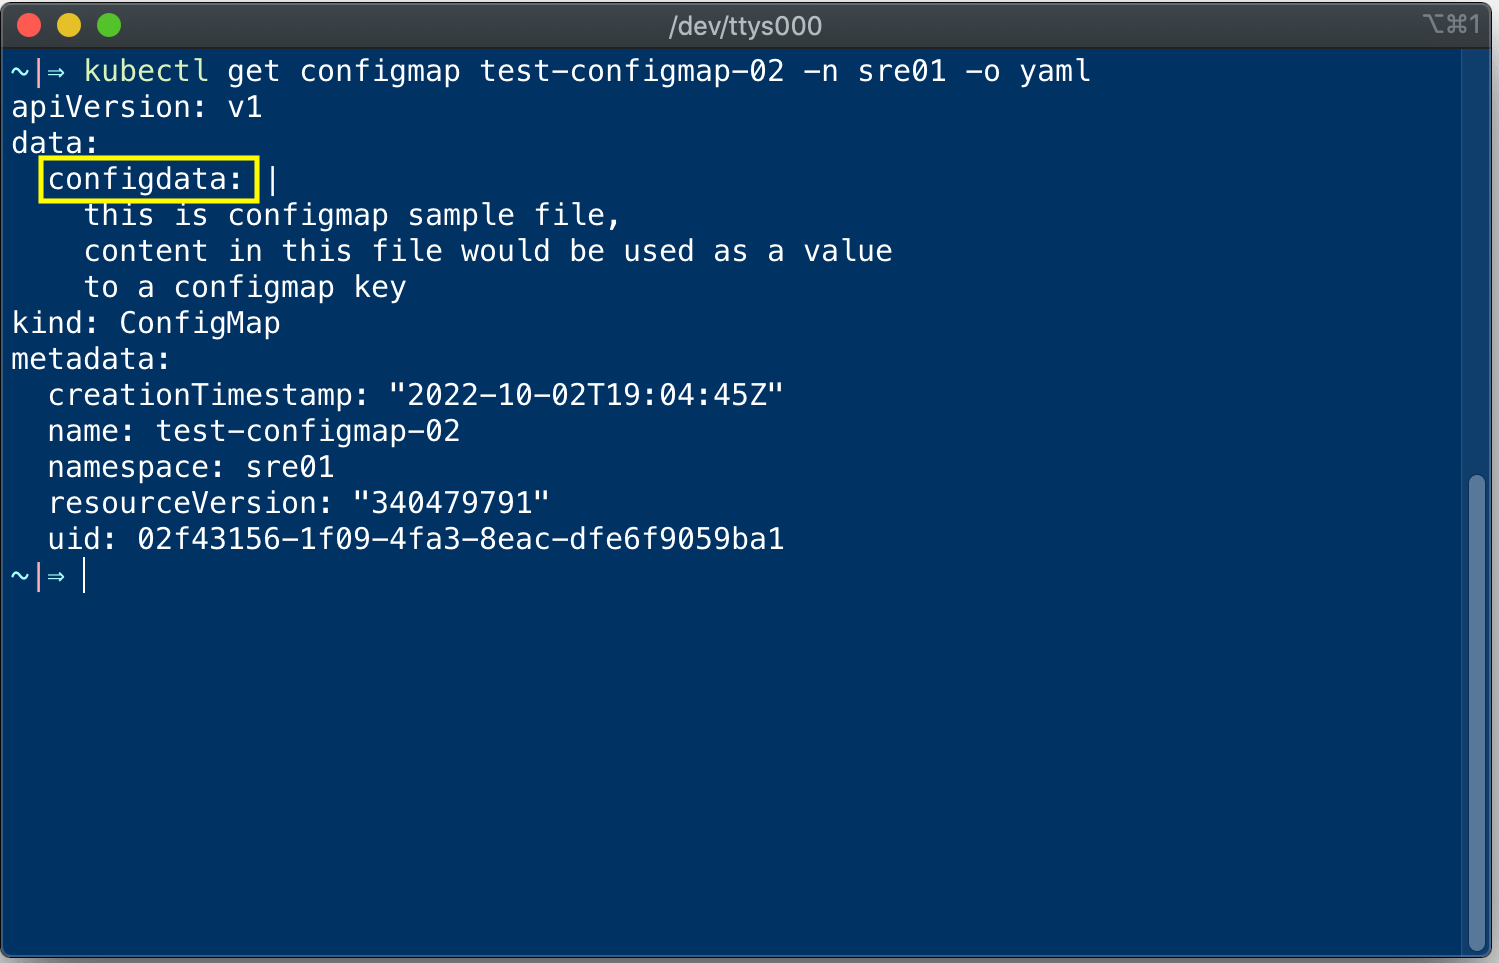This screenshot has width=1499, height=963.
Task: Click the apiVersion: v1 line
Action: pyautogui.click(x=137, y=107)
